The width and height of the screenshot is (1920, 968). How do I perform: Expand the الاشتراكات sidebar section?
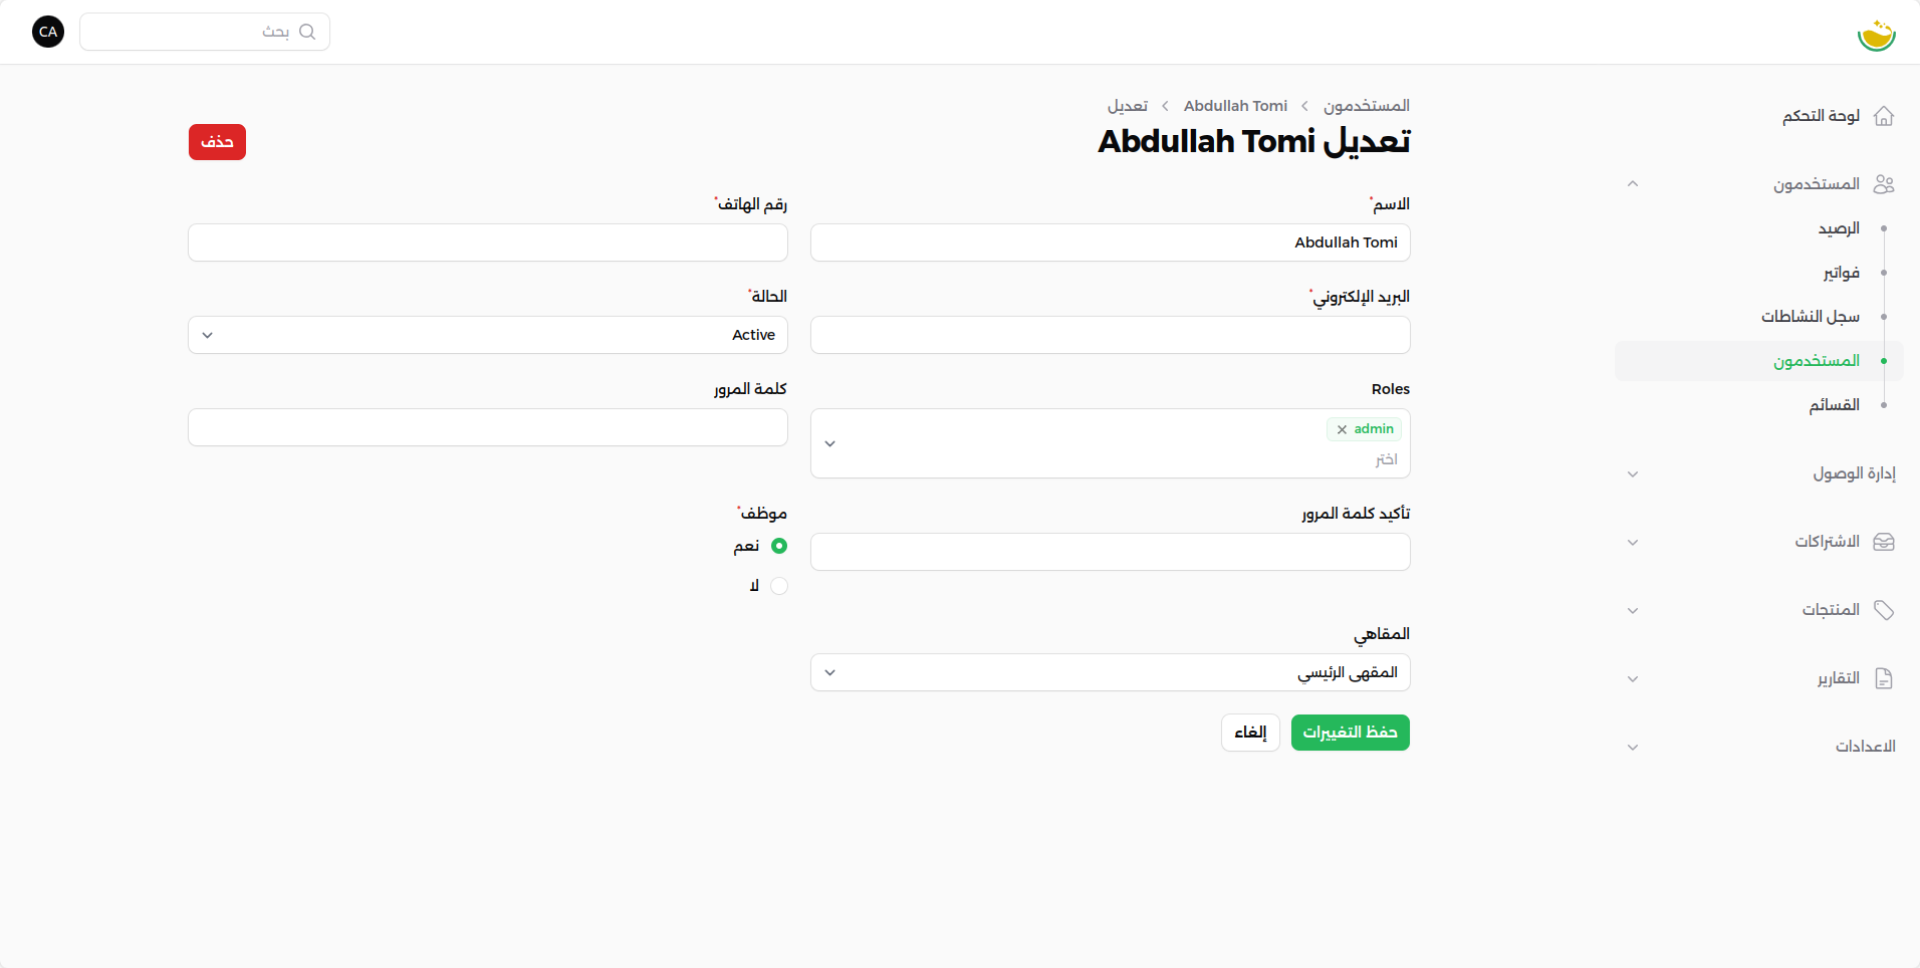coord(1633,542)
